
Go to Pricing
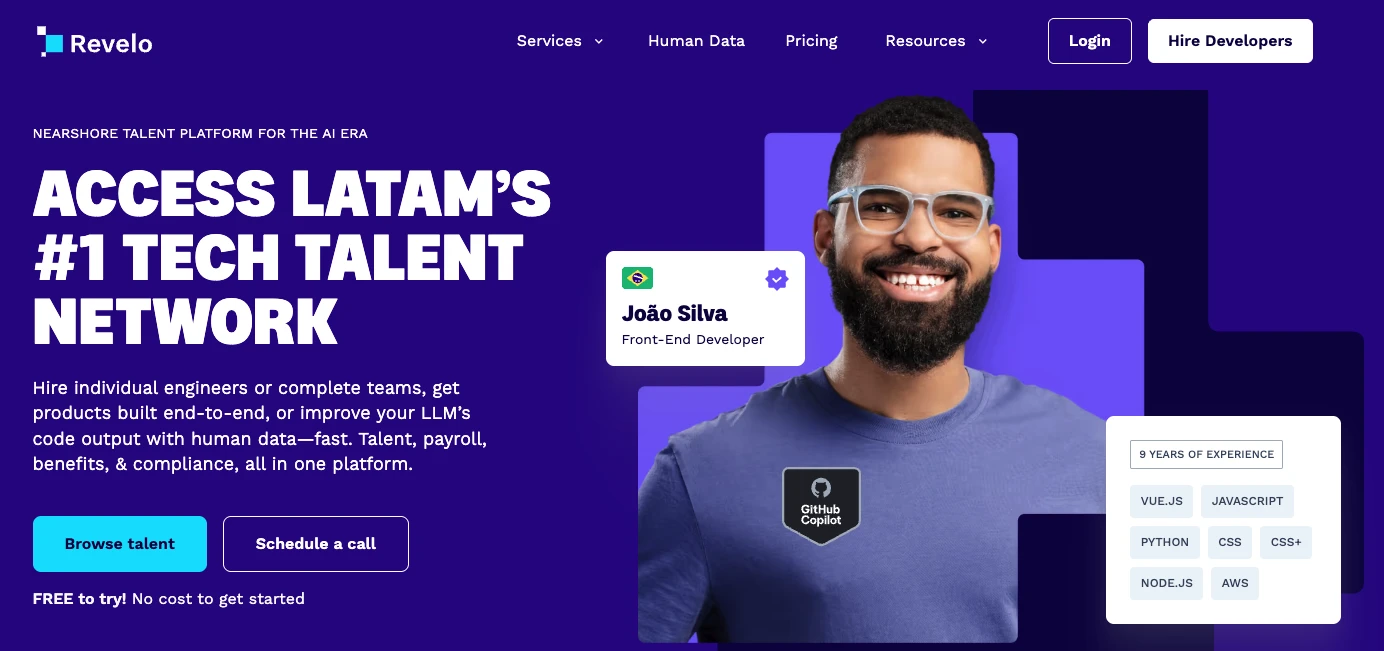point(811,41)
